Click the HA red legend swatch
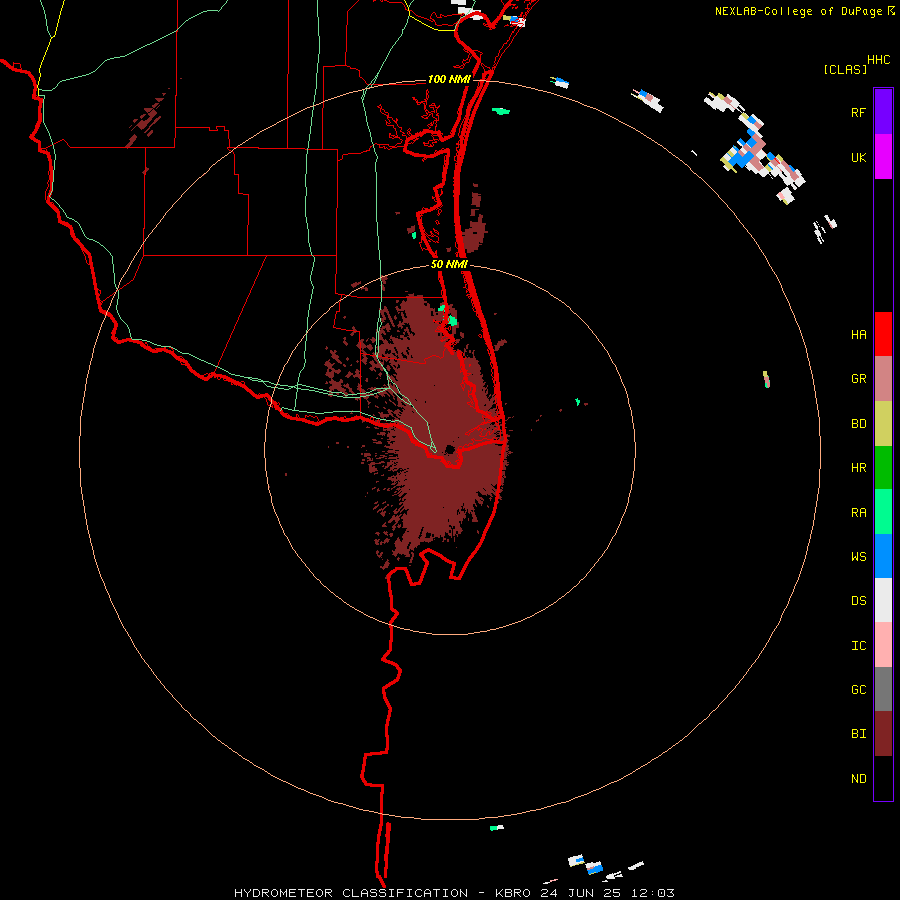Image resolution: width=900 pixels, height=900 pixels. coord(883,334)
